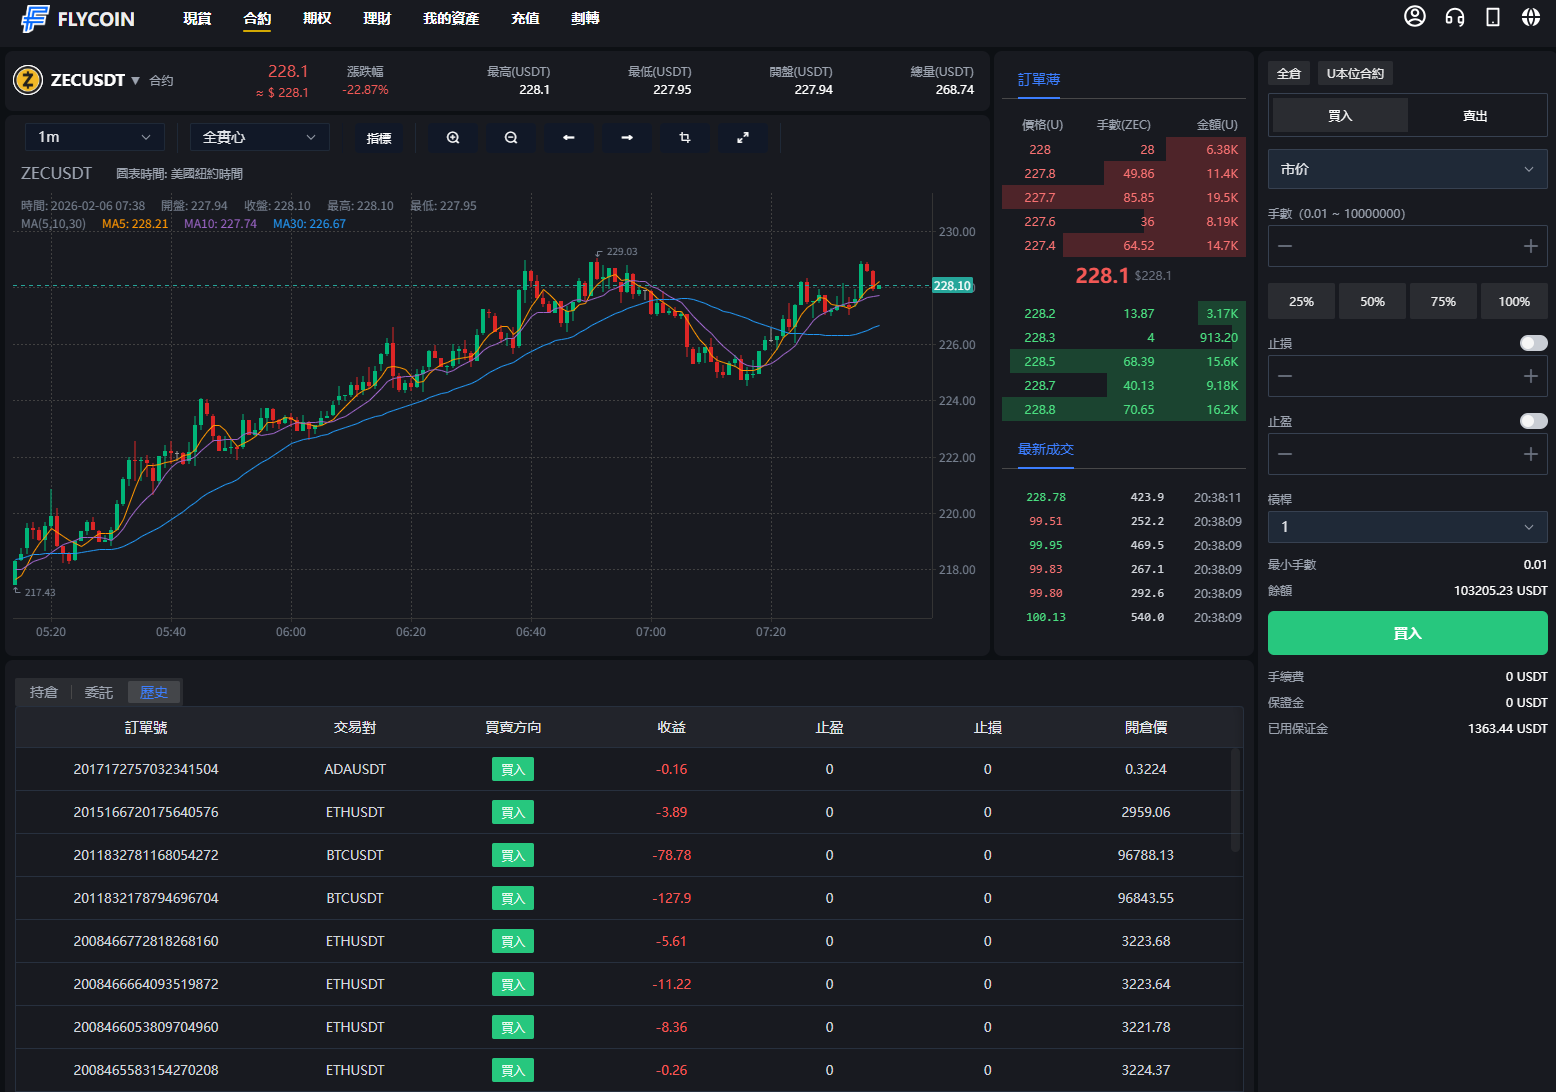The width and height of the screenshot is (1556, 1092).
Task: Set order size to 50%
Action: click(x=1372, y=301)
